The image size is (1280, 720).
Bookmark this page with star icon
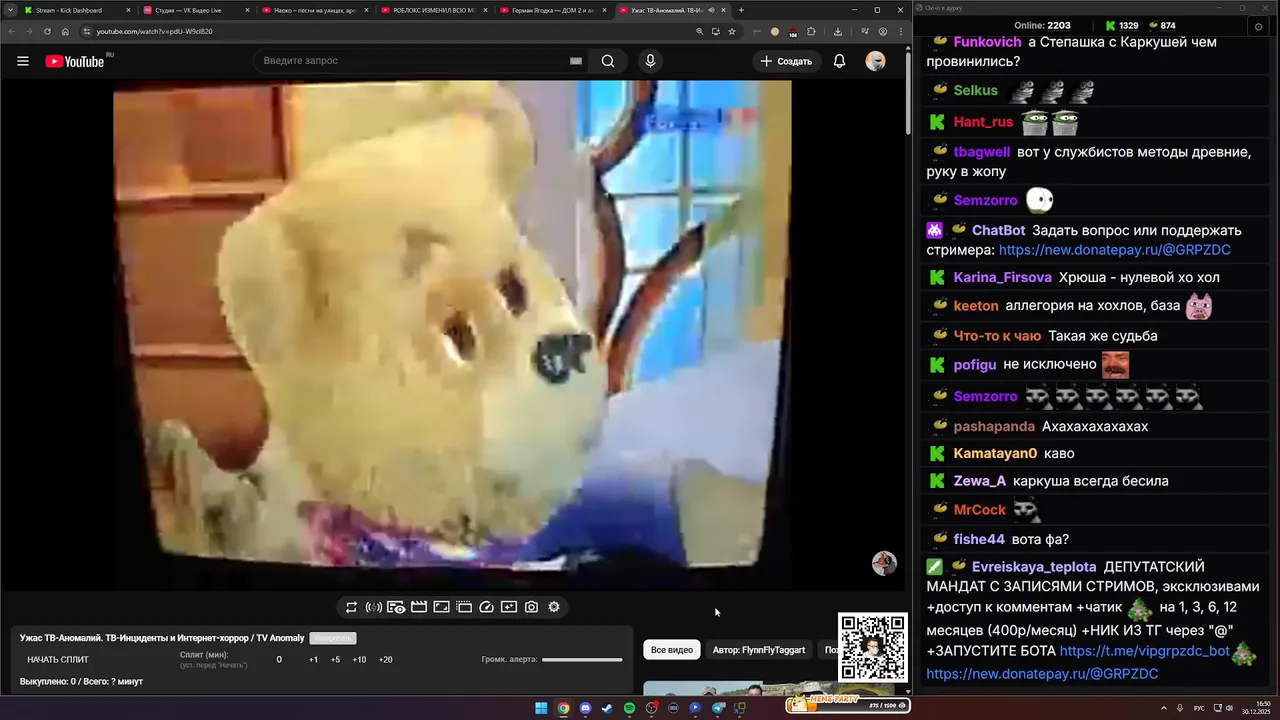pyautogui.click(x=732, y=31)
